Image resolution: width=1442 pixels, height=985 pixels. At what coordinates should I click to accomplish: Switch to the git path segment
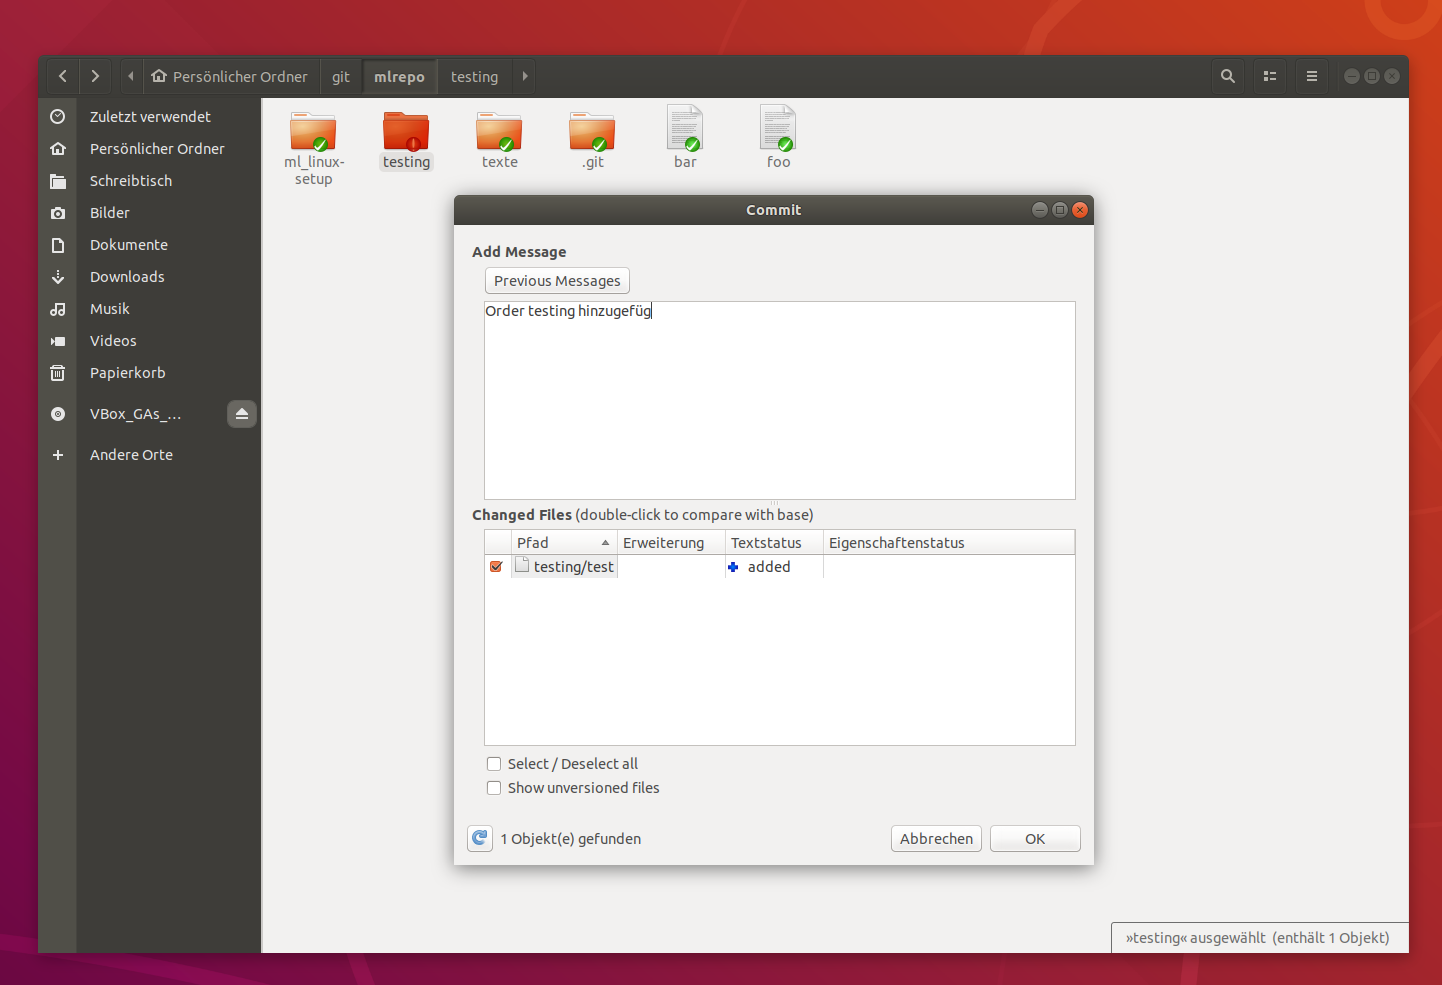point(341,77)
